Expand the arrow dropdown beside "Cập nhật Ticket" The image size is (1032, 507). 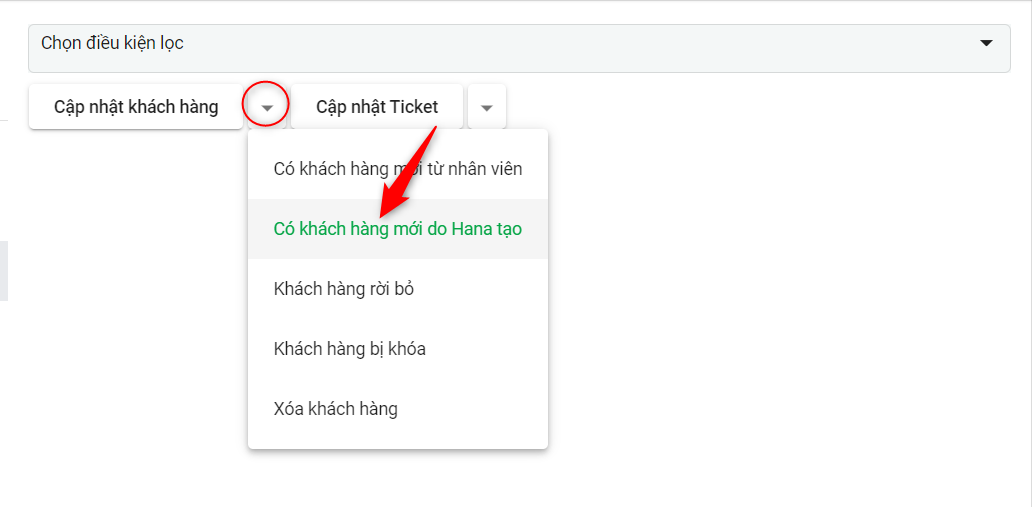pyautogui.click(x=487, y=107)
